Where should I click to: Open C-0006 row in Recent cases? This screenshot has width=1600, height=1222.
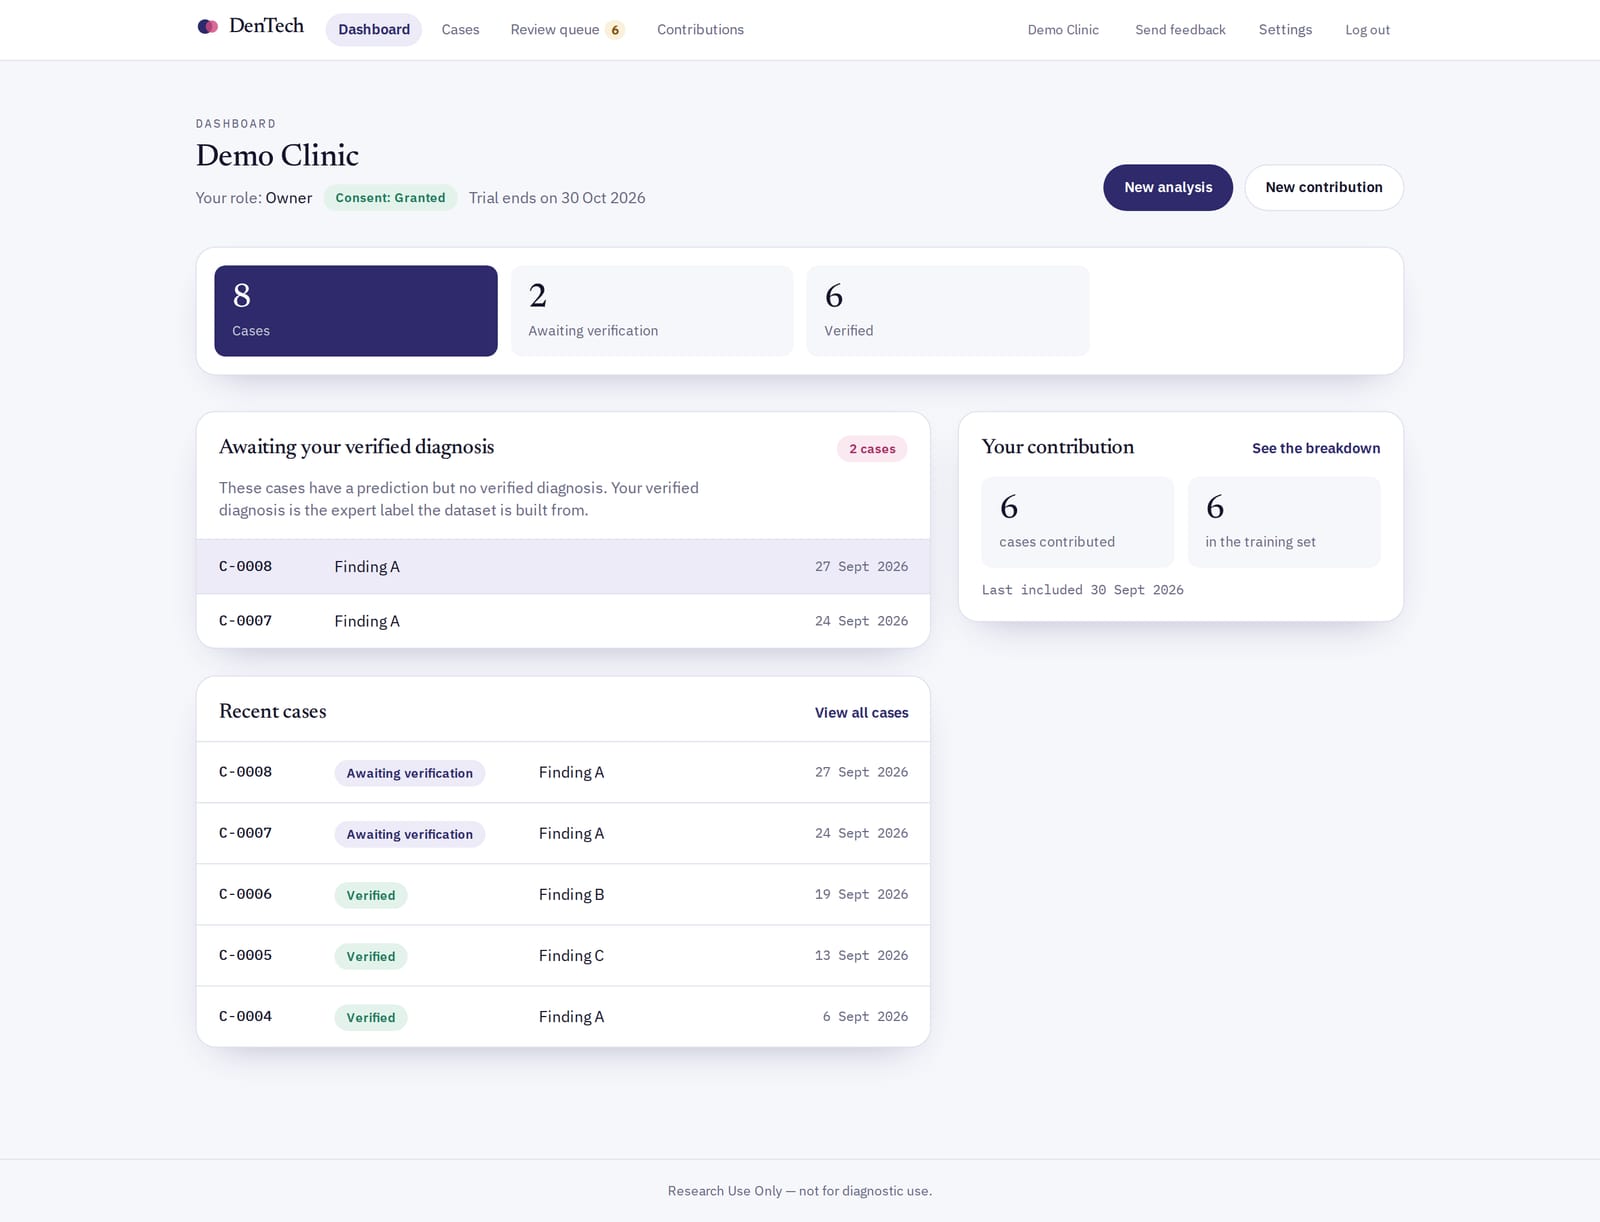(563, 894)
